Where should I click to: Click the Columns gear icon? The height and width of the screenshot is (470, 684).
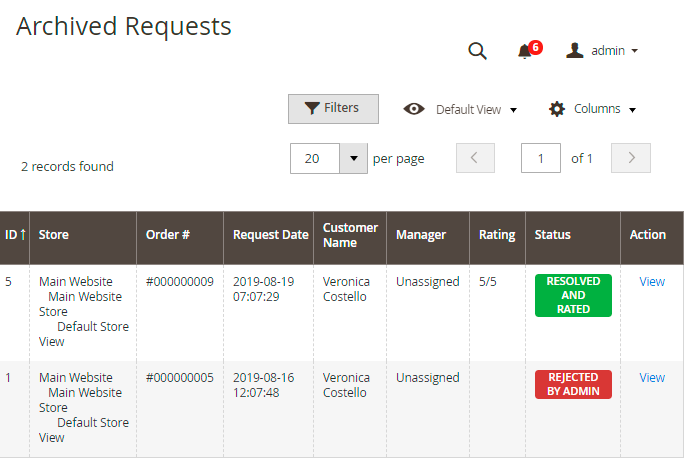[x=557, y=109]
